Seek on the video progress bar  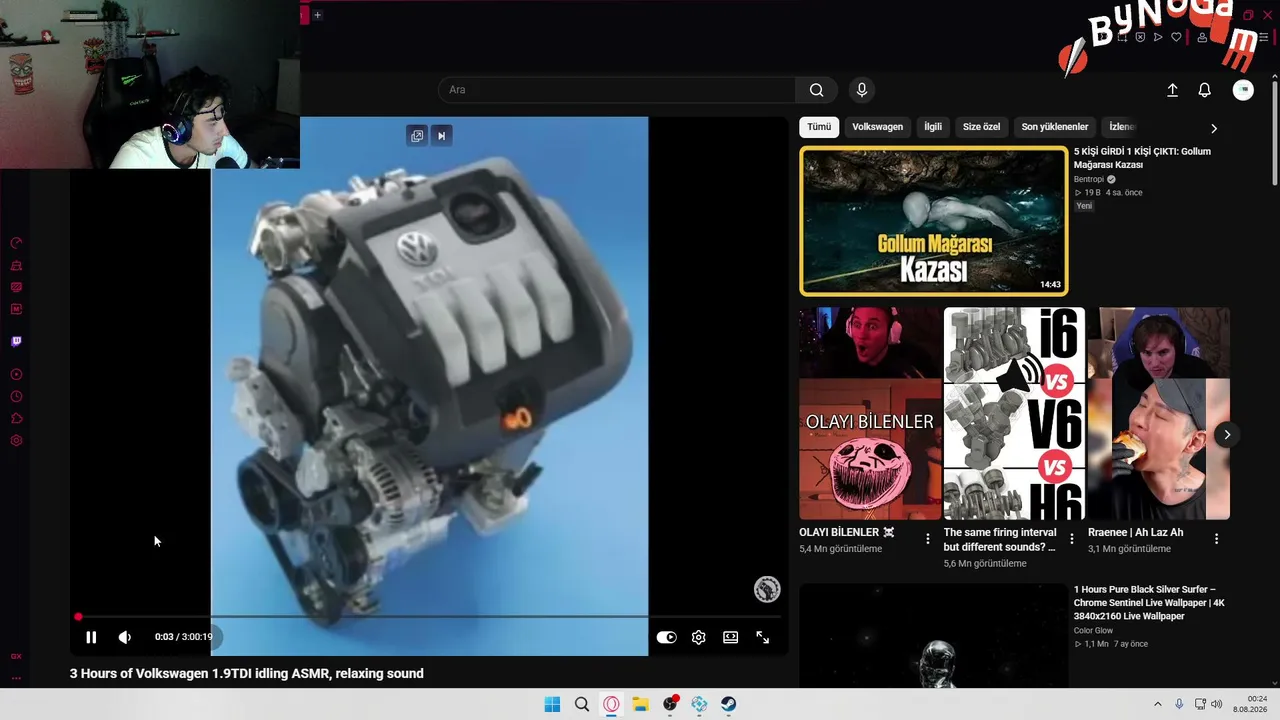coord(429,617)
